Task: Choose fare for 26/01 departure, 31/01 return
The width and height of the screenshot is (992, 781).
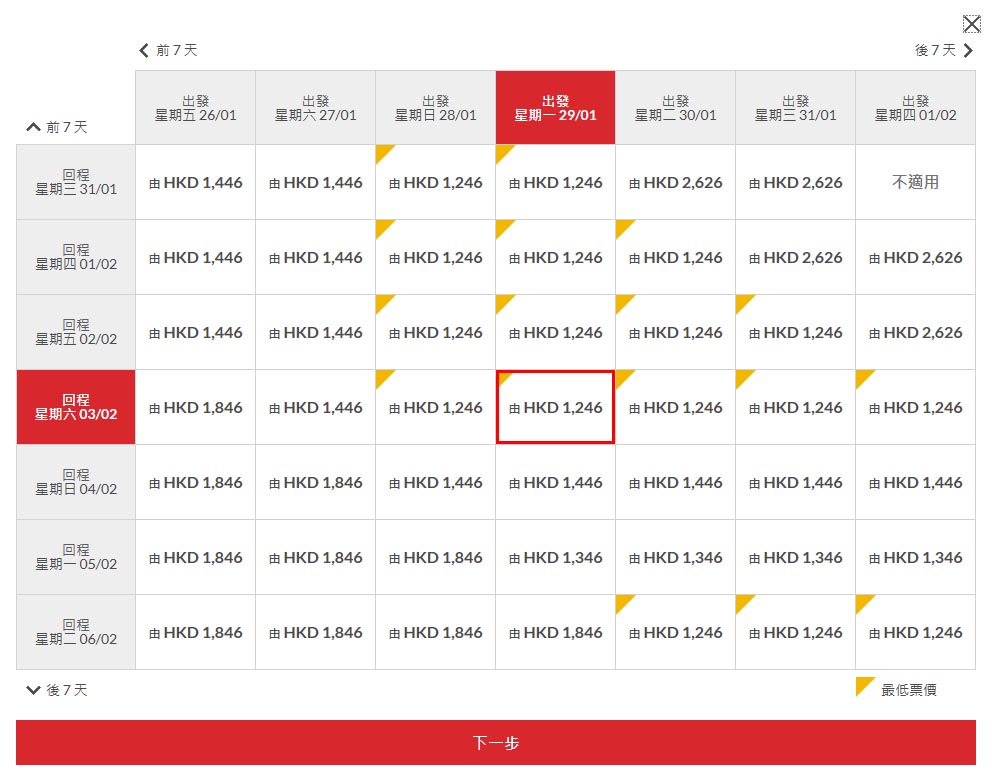Action: click(195, 182)
